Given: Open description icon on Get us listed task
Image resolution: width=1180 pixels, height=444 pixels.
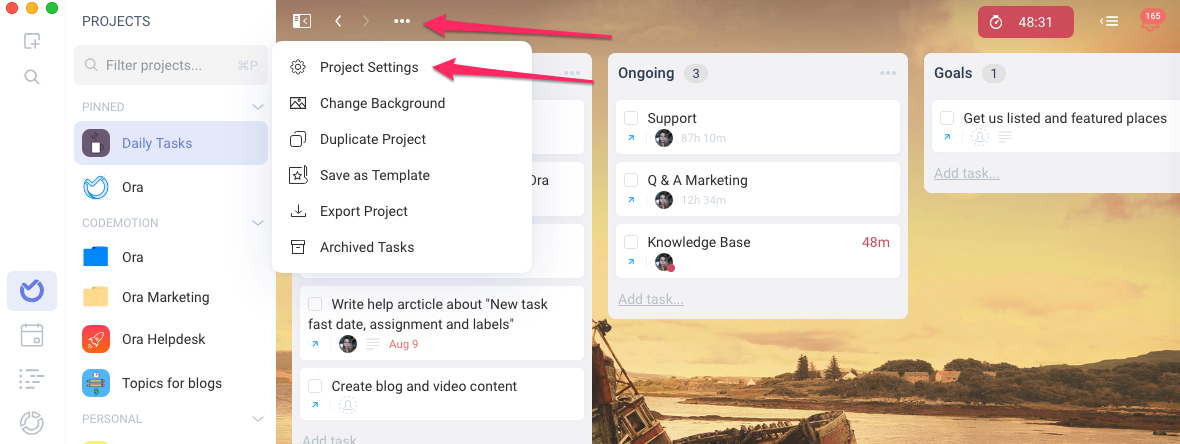Looking at the screenshot, I should coord(1005,137).
